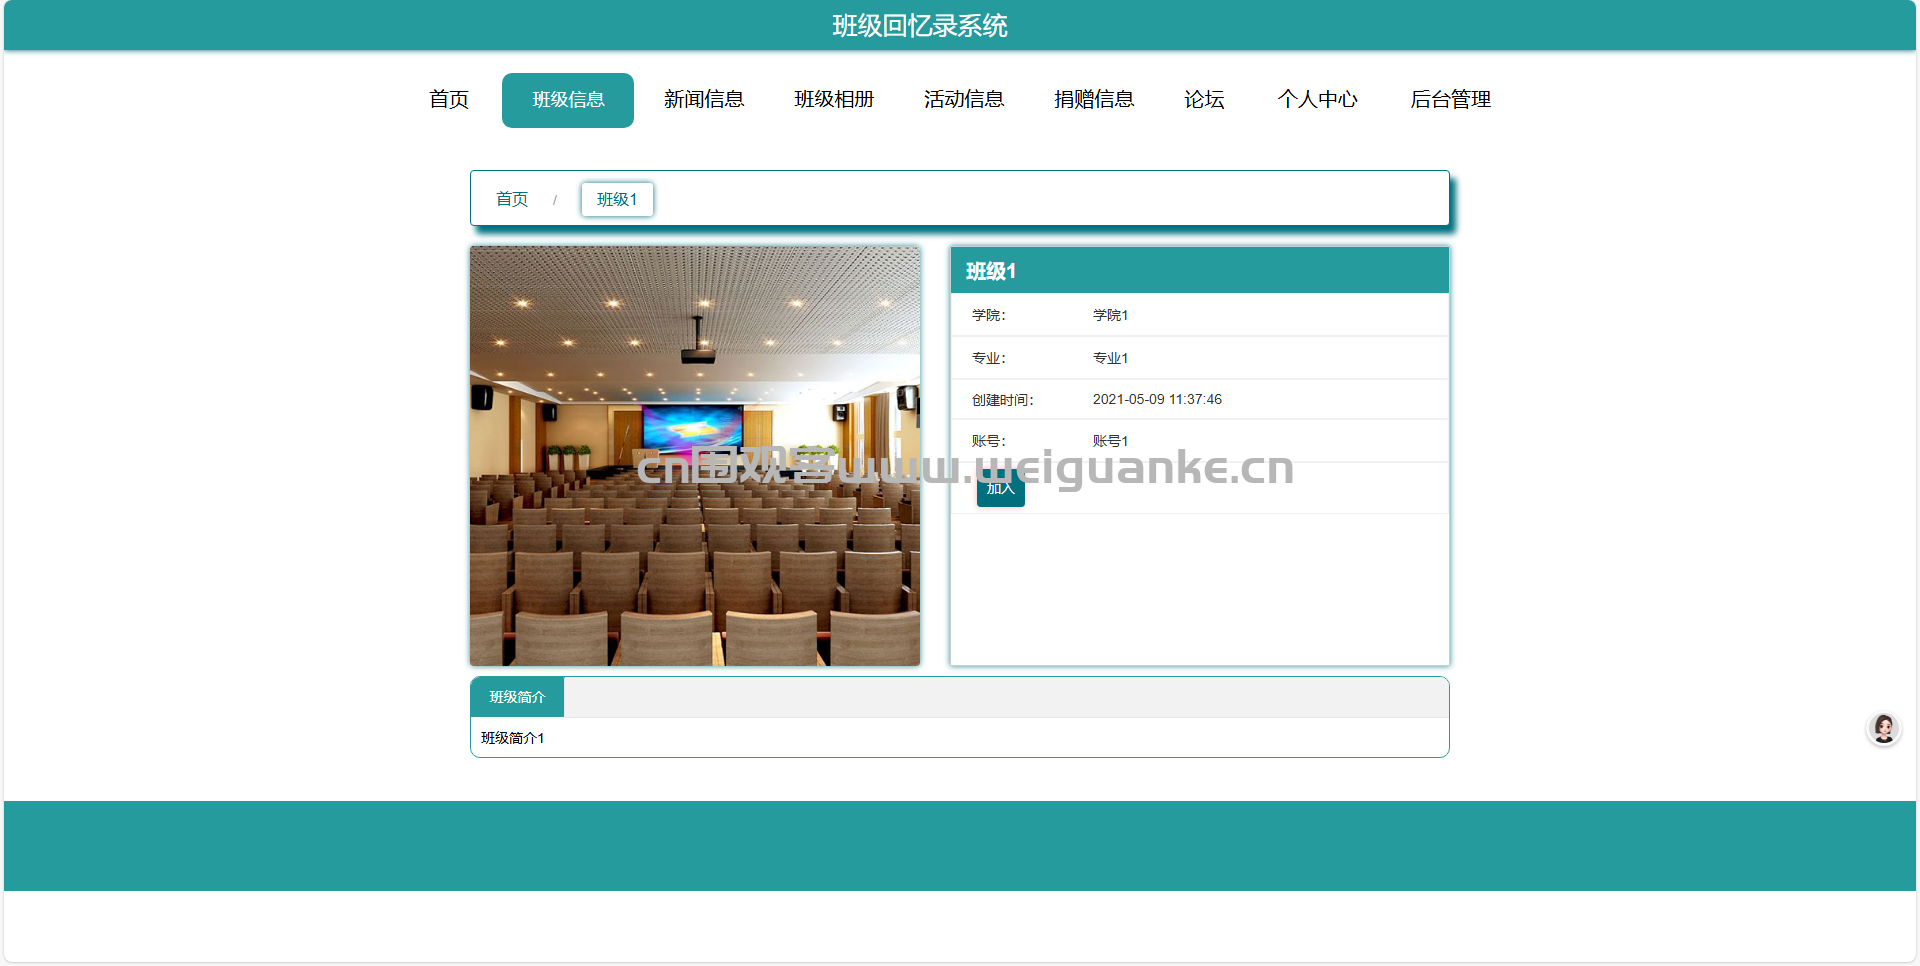Viewport: 1920px width, 966px height.
Task: Open the 新闻信息 menu item
Action: (704, 100)
